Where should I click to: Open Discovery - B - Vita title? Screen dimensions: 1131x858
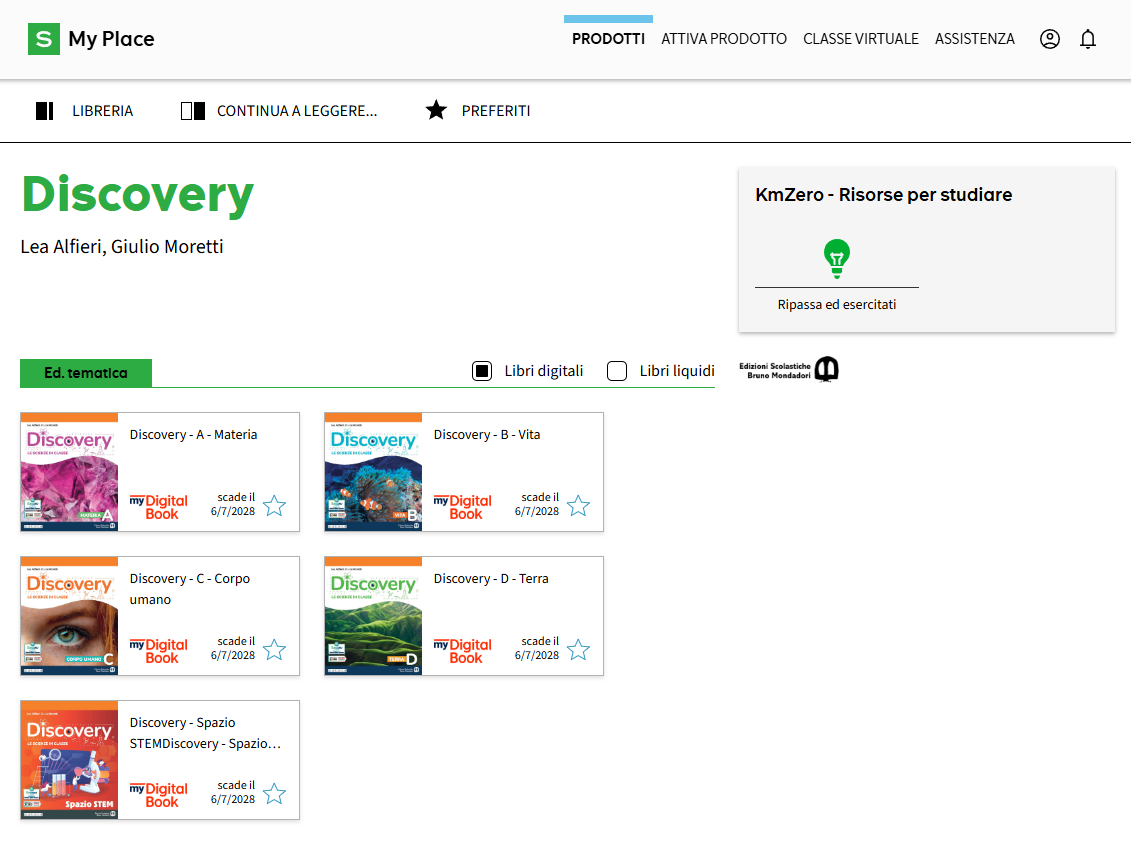tap(487, 435)
